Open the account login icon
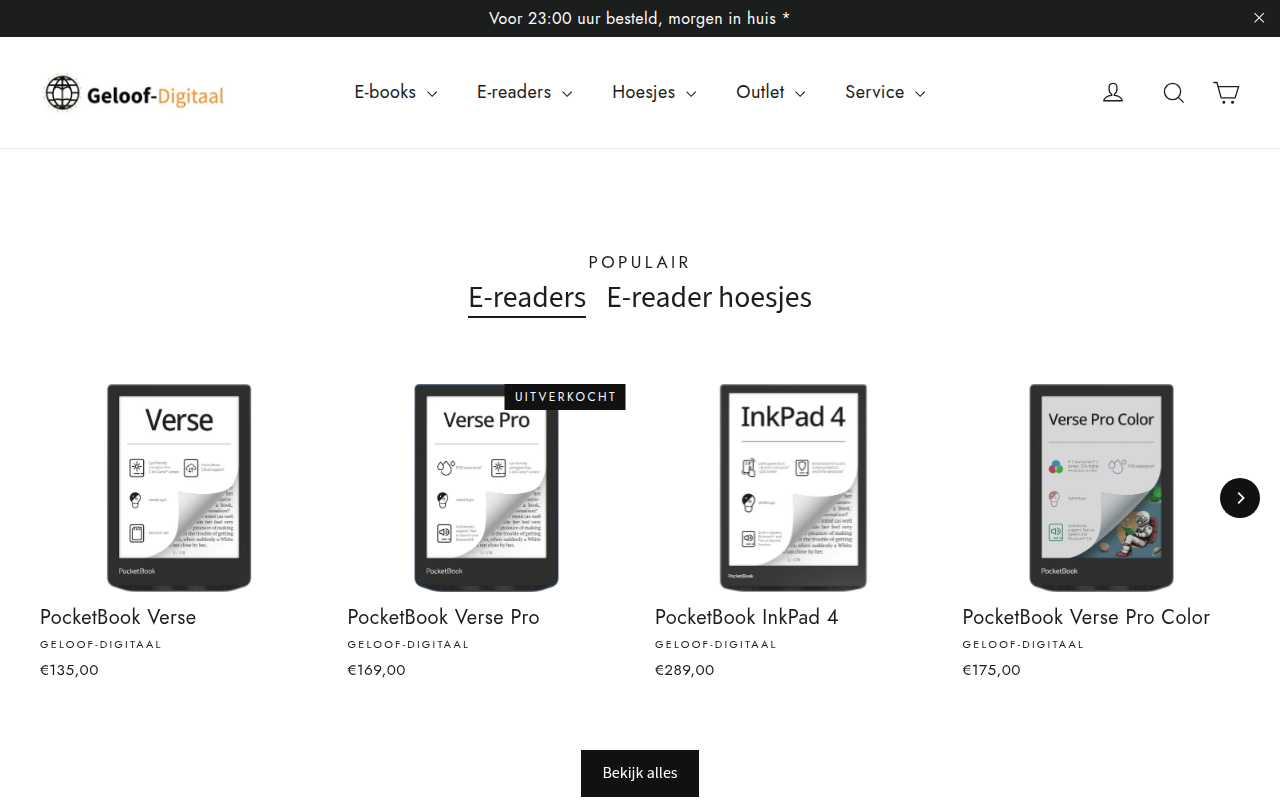Viewport: 1280px width, 800px height. tap(1113, 93)
